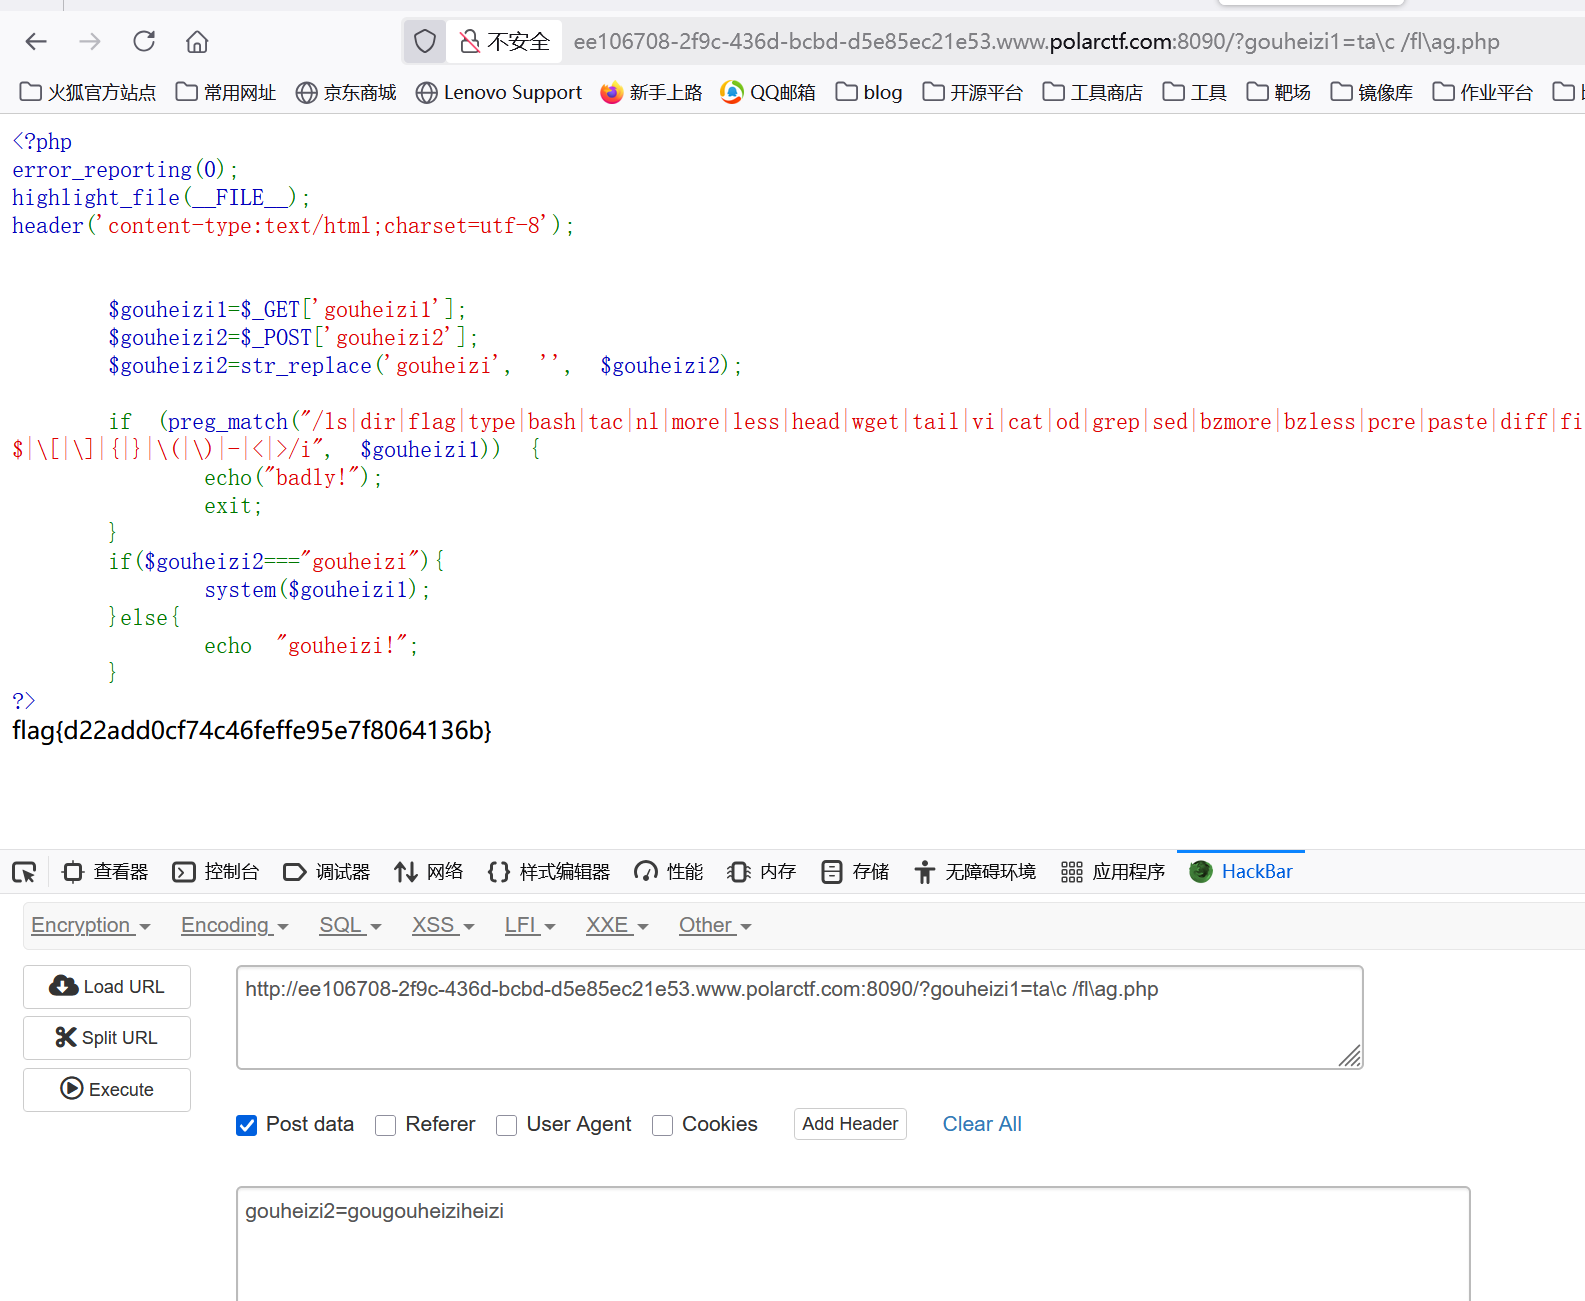Uncheck the Post data checkbox
The width and height of the screenshot is (1585, 1301).
[x=246, y=1125]
